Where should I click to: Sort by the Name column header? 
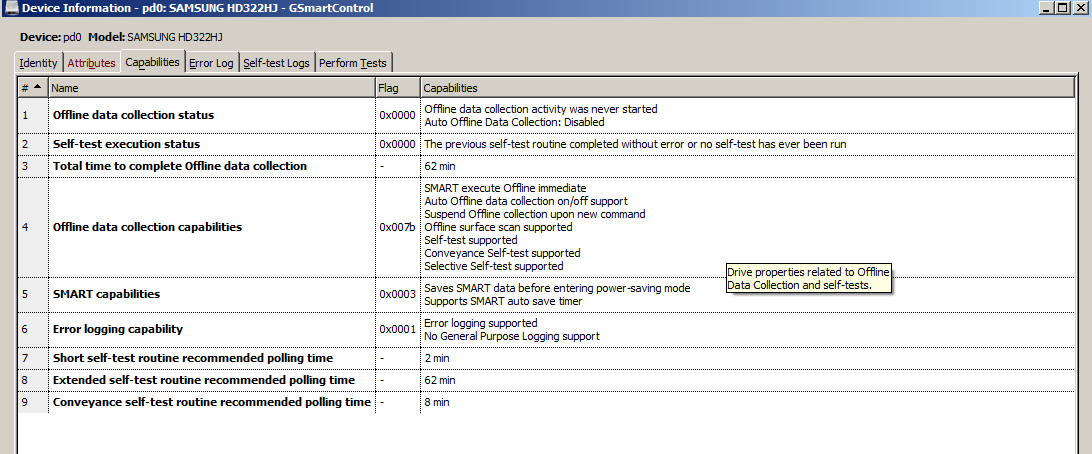coord(211,88)
